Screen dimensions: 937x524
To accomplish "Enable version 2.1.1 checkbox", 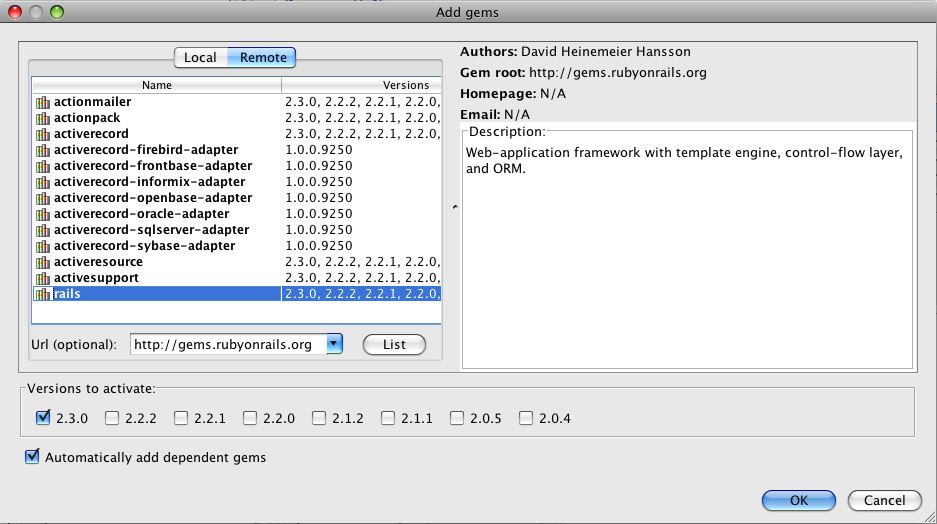I will coord(388,418).
